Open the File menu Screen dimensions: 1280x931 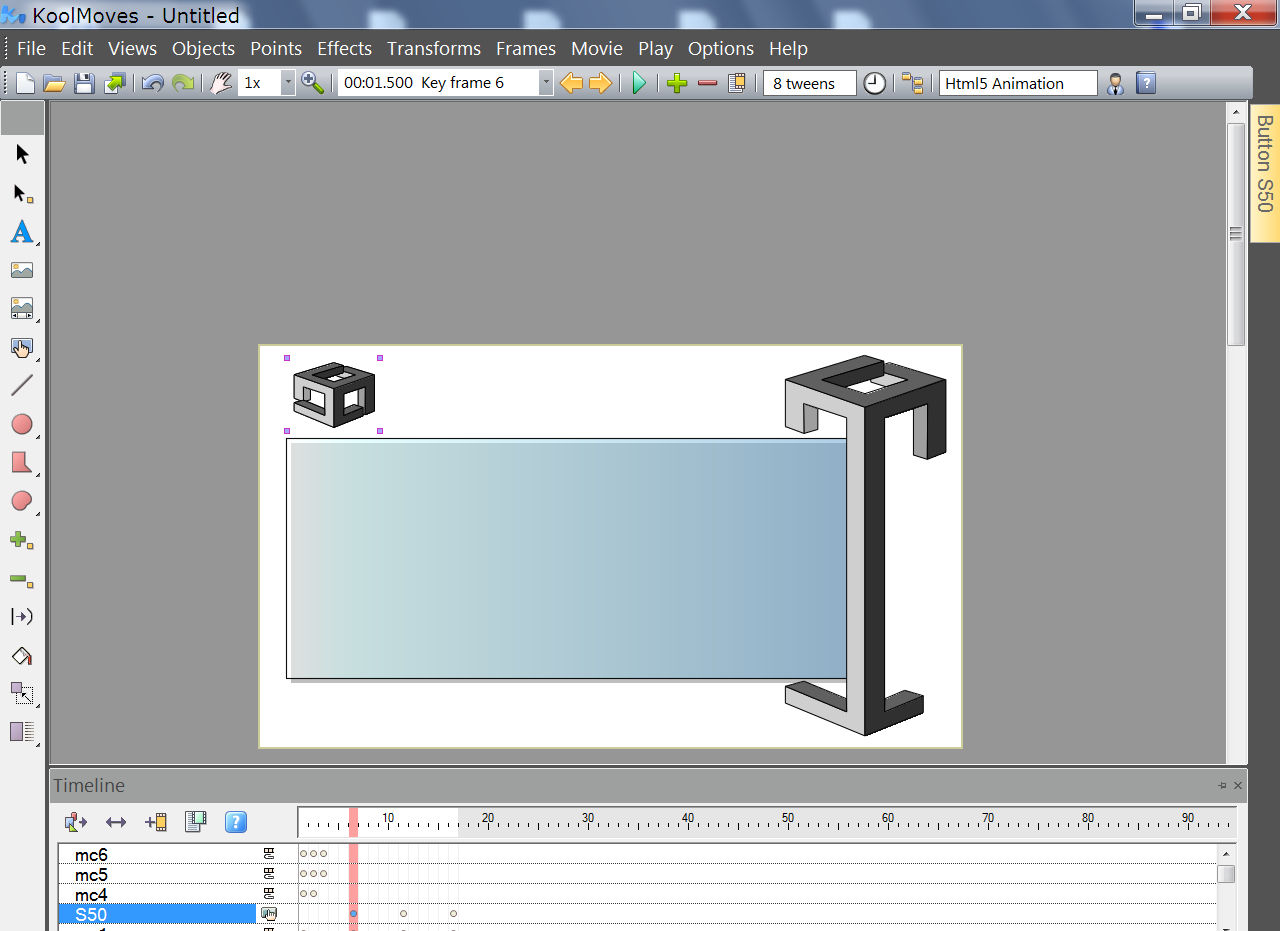pos(31,49)
